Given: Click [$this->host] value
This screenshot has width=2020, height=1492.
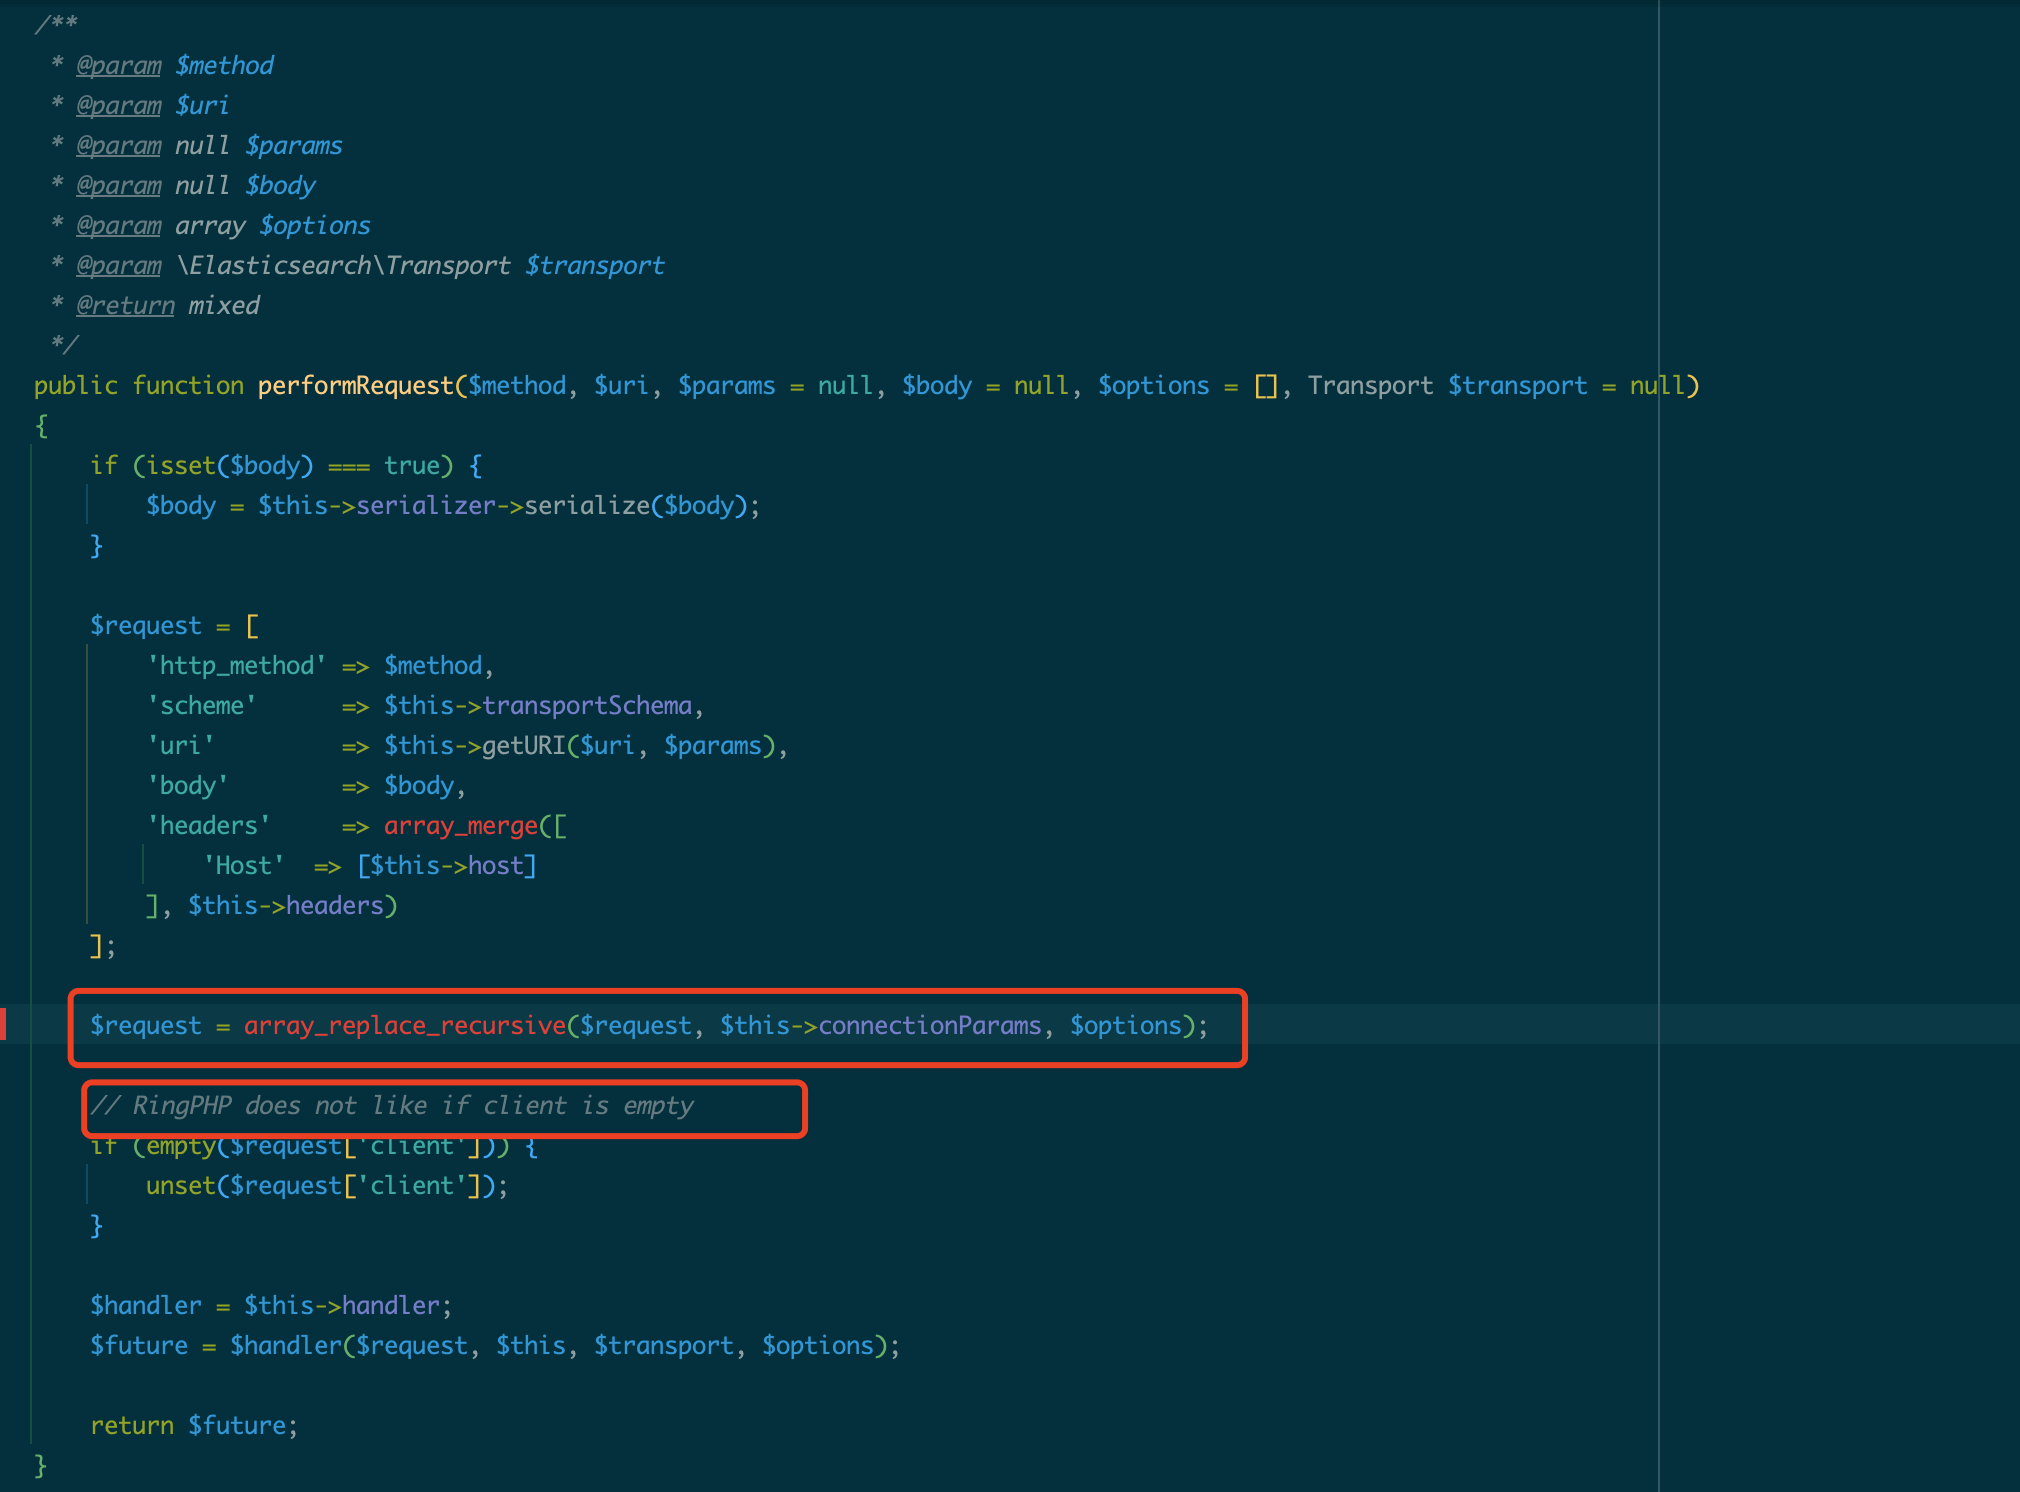Looking at the screenshot, I should click(x=447, y=866).
